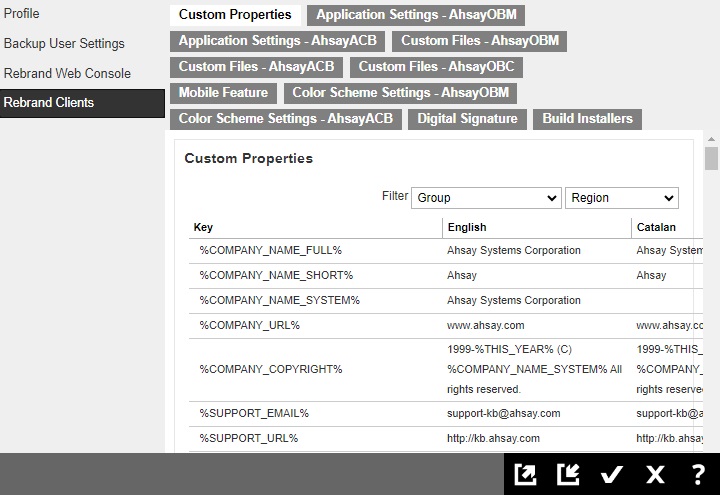720x495 pixels.
Task: Save changes with the checkmark icon
Action: tap(611, 475)
